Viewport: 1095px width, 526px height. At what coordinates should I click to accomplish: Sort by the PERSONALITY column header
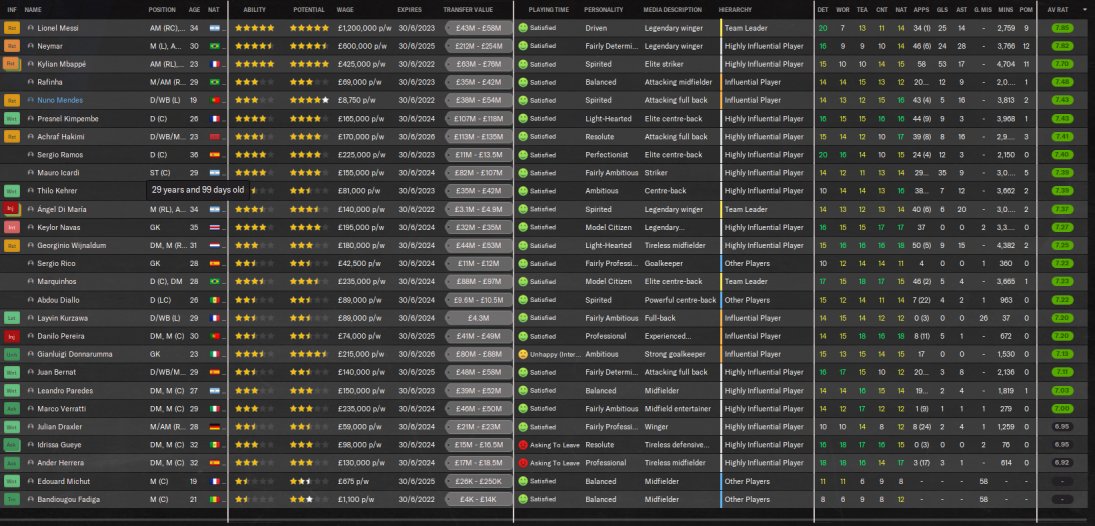coord(603,10)
